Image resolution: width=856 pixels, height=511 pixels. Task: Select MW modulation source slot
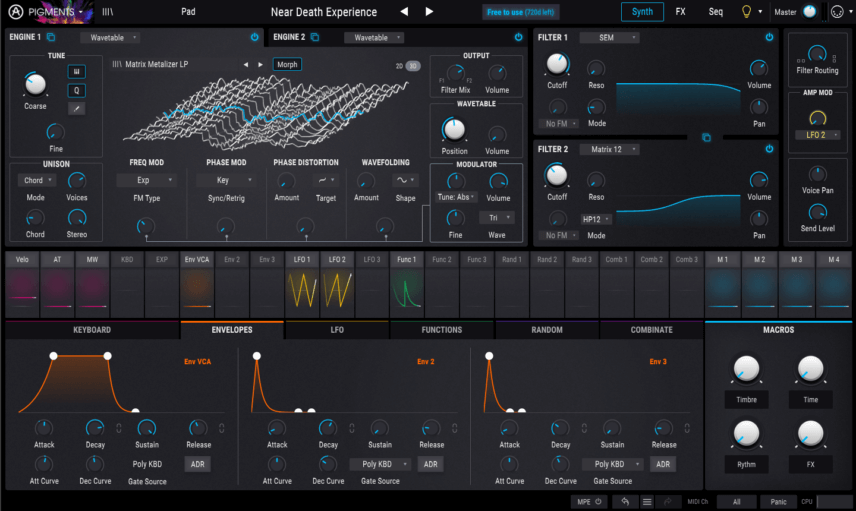[92, 284]
